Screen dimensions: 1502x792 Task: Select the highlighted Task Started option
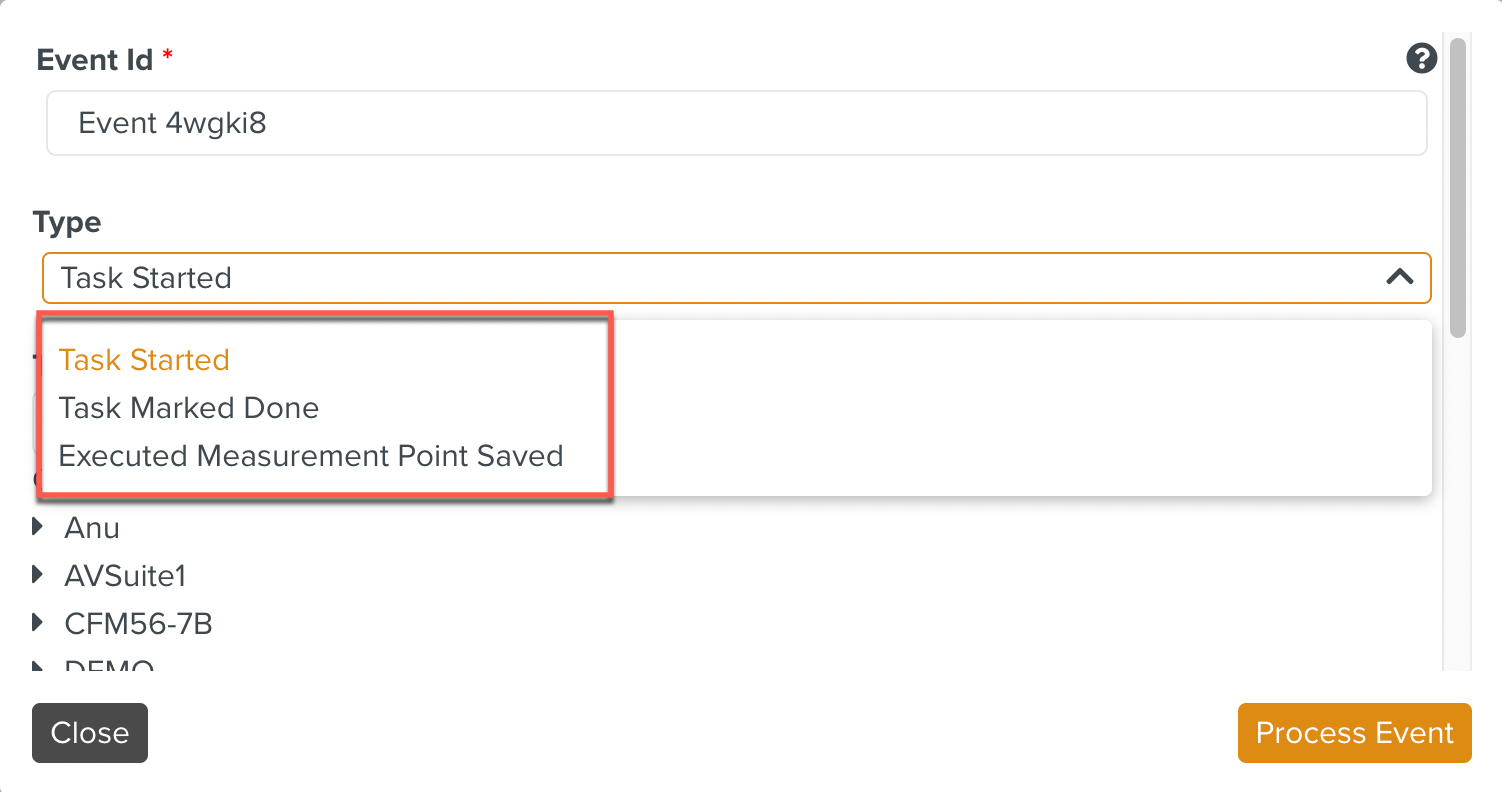[x=144, y=359]
